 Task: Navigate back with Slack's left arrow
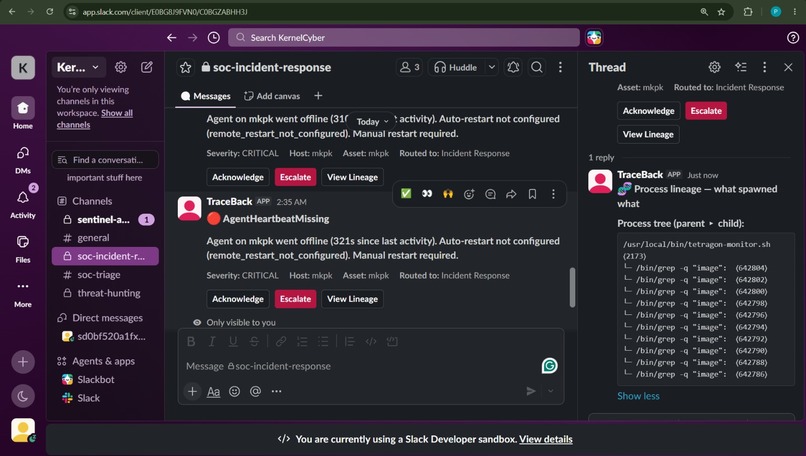click(x=172, y=38)
